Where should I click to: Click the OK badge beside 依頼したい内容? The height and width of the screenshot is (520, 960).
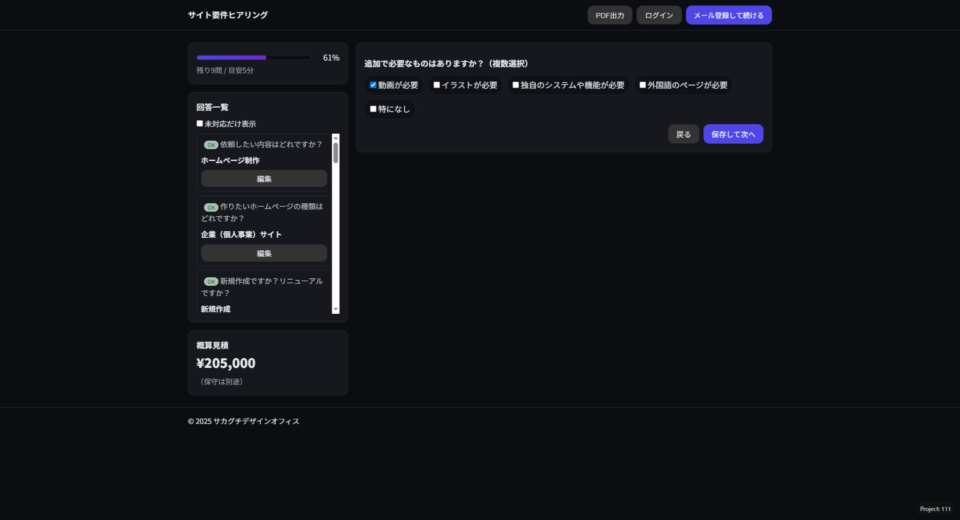tap(210, 144)
